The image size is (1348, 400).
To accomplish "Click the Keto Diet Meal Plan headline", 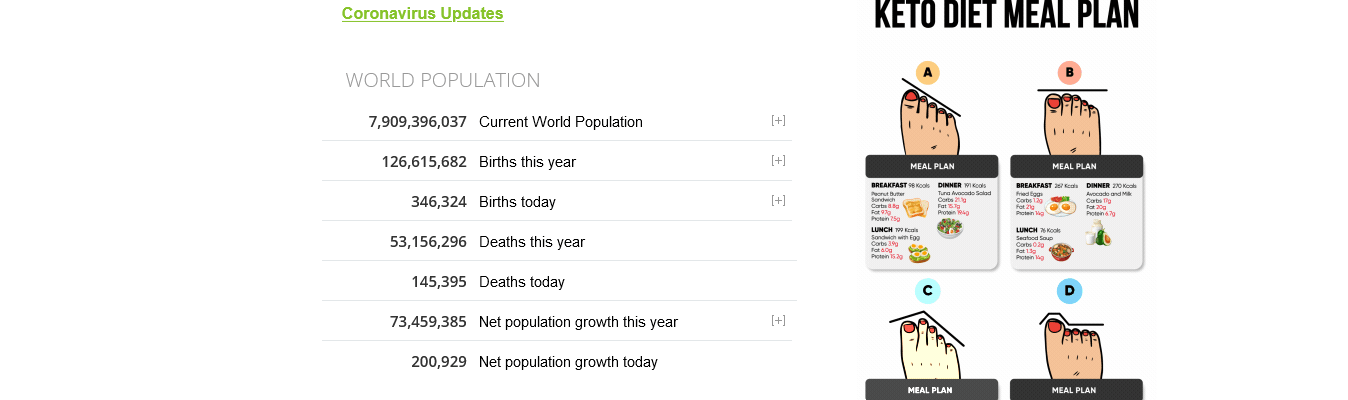I will tap(1006, 16).
